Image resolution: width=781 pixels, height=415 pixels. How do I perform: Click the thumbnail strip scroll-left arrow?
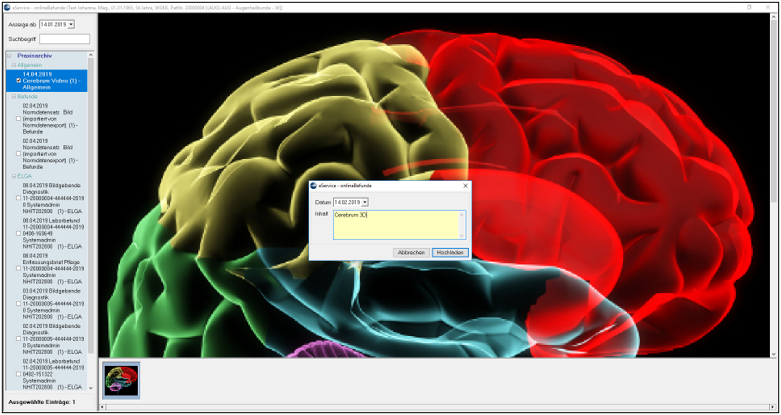tap(102, 407)
